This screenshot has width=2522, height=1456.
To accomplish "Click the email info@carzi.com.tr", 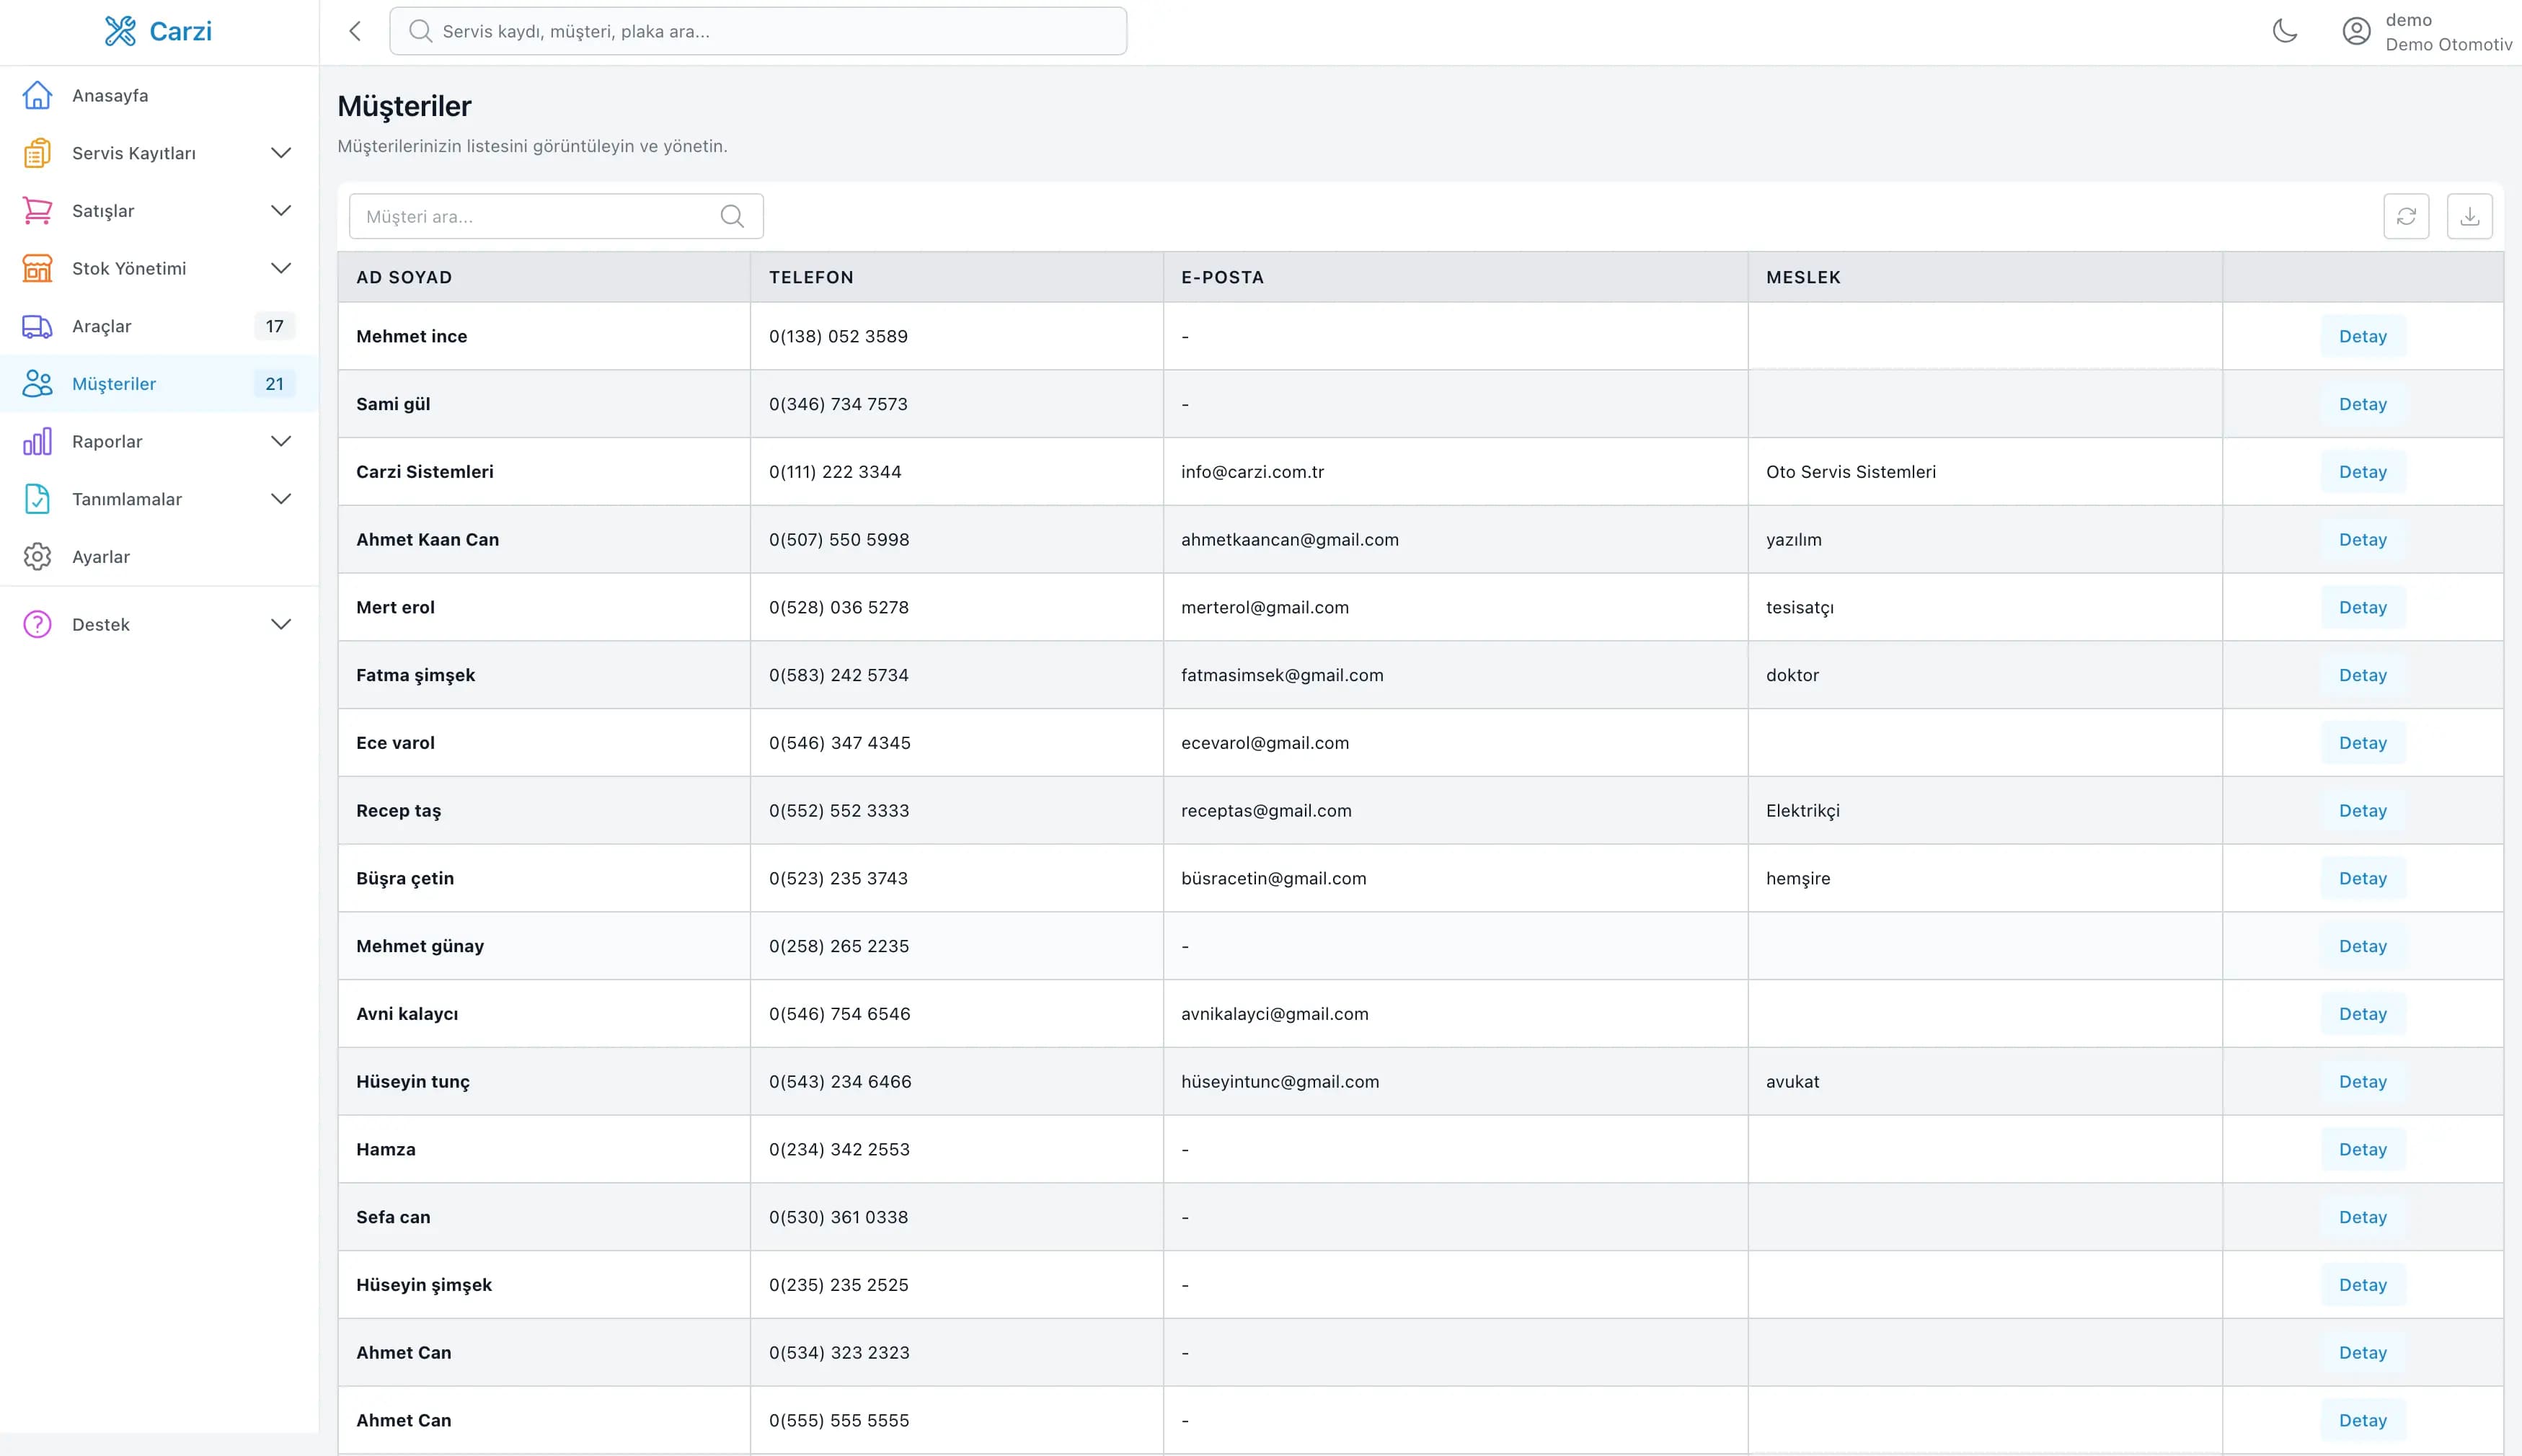I will point(1252,472).
